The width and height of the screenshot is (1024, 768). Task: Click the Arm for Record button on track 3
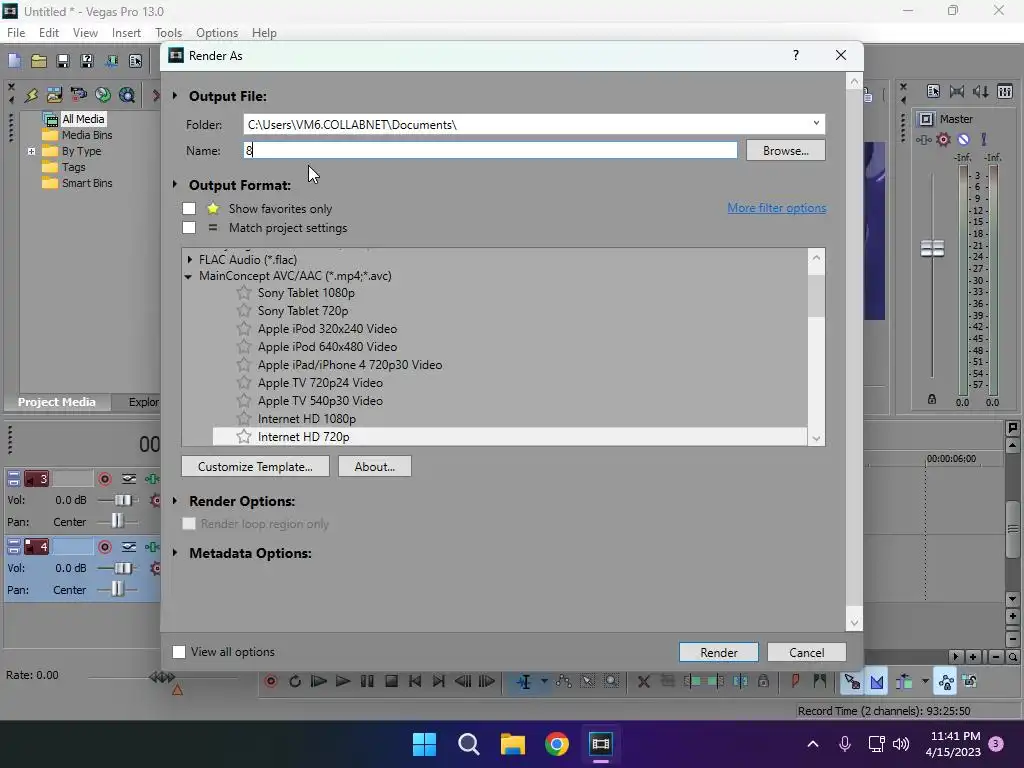[104, 479]
